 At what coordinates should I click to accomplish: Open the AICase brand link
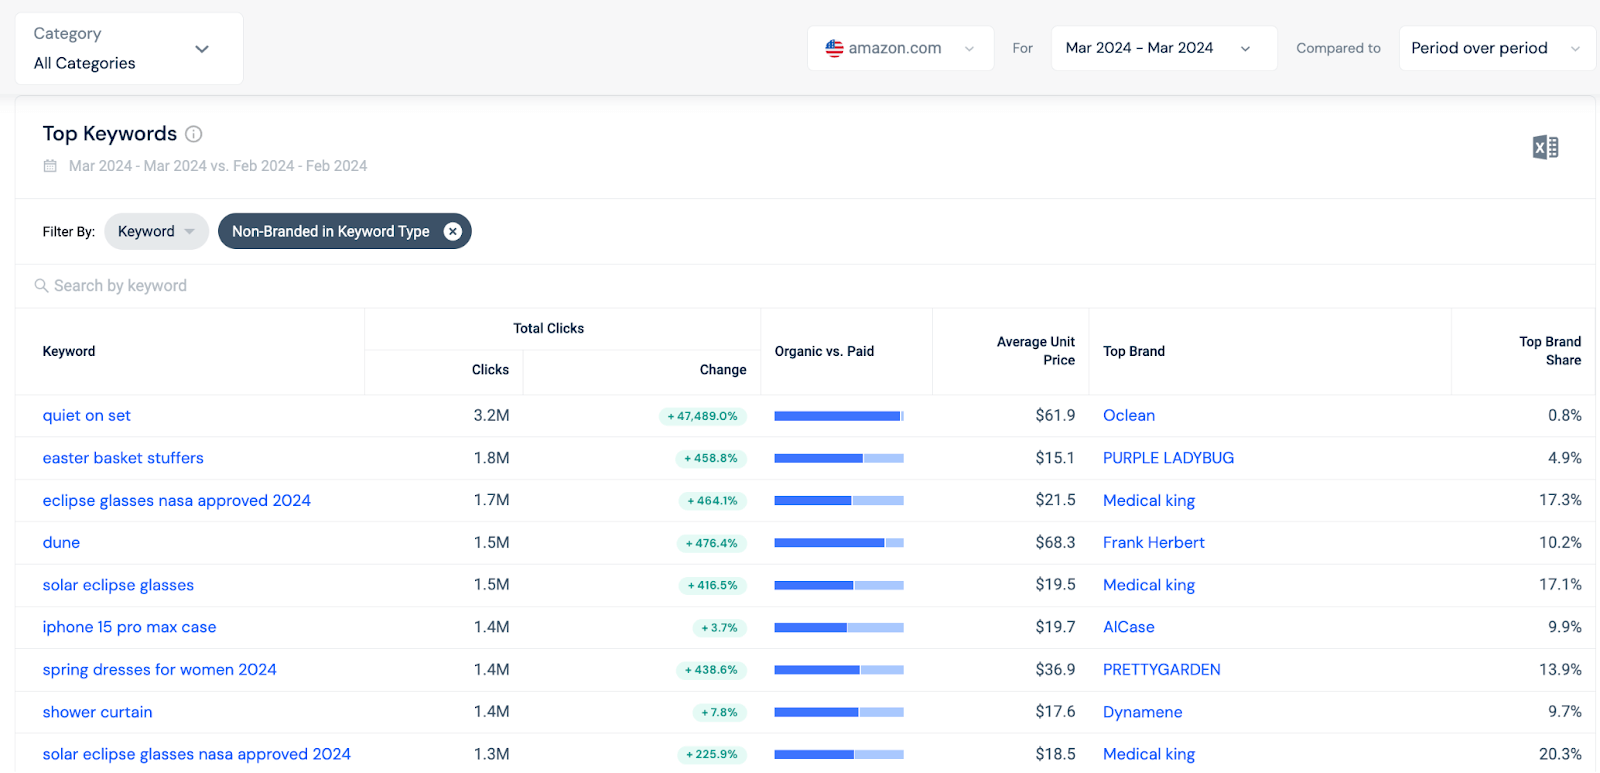click(x=1129, y=627)
